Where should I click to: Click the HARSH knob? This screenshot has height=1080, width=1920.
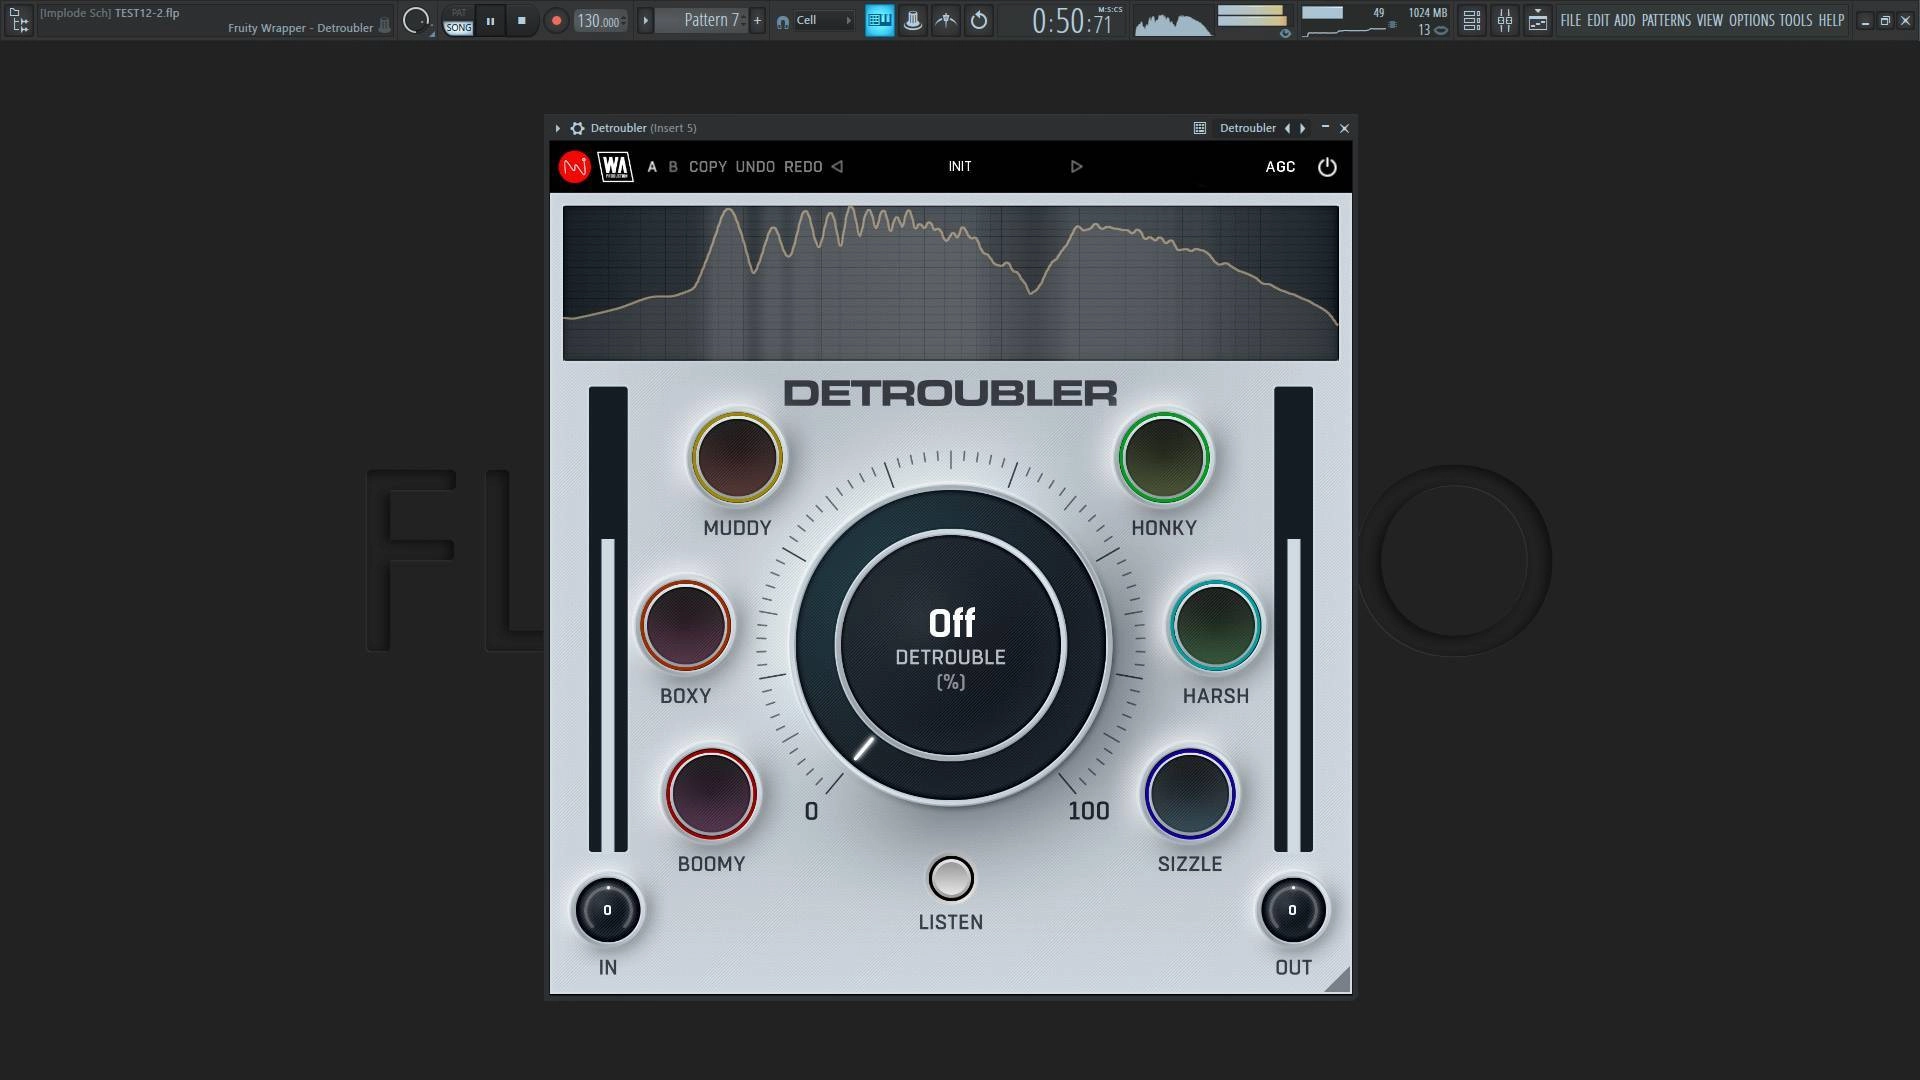point(1216,626)
